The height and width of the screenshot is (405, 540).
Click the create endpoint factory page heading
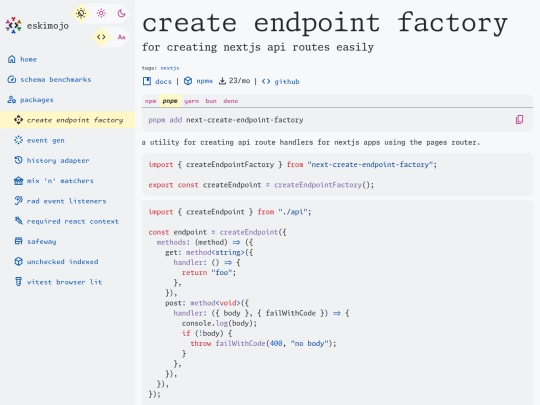[325, 23]
